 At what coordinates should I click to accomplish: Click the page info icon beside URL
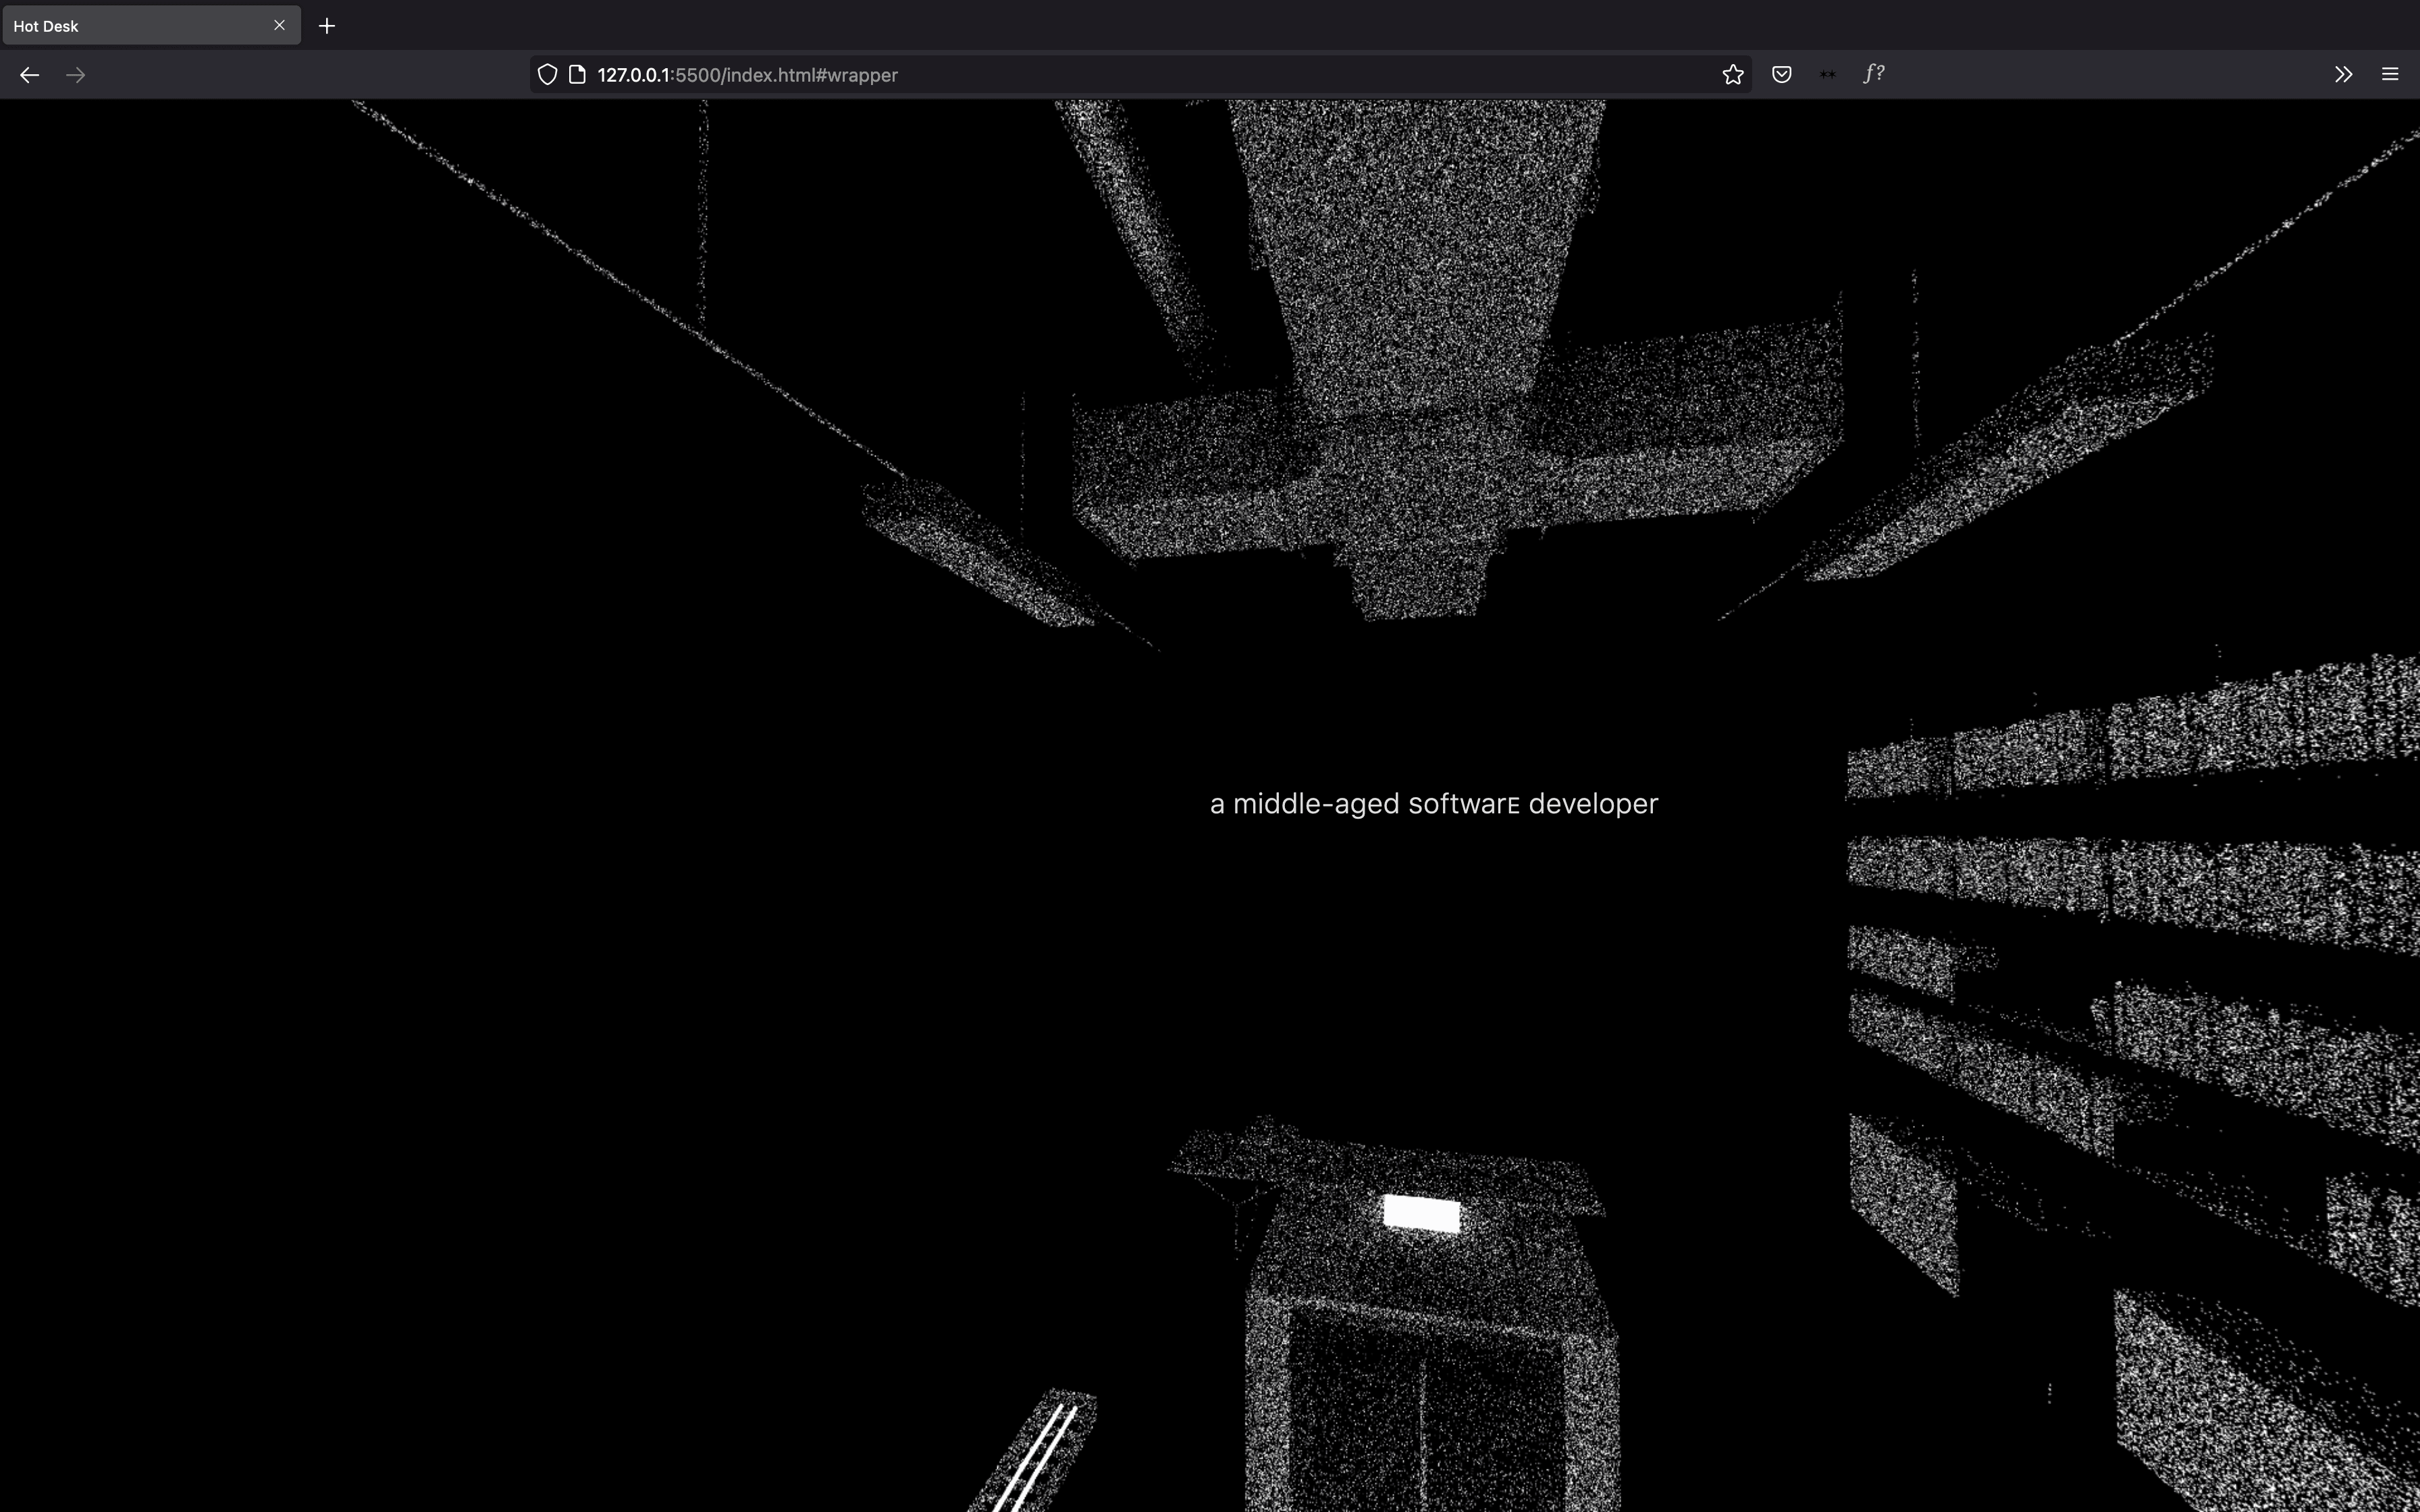577,75
